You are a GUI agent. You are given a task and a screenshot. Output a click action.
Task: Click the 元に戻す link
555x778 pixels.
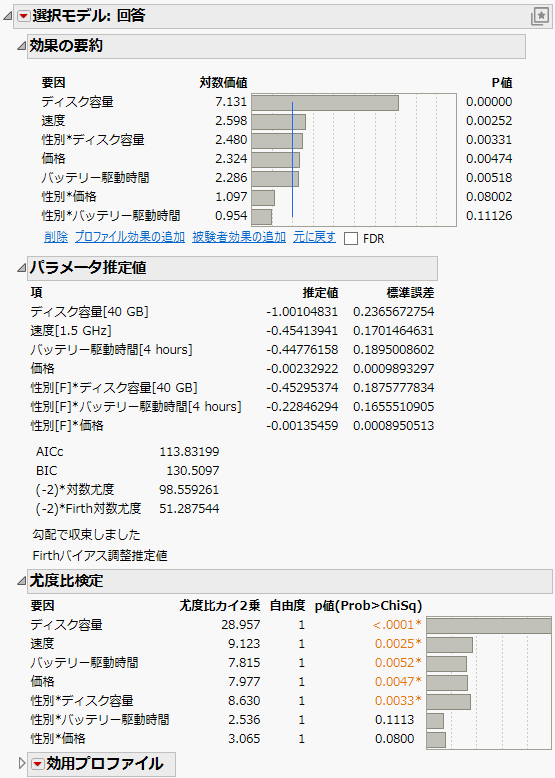[x=314, y=237]
